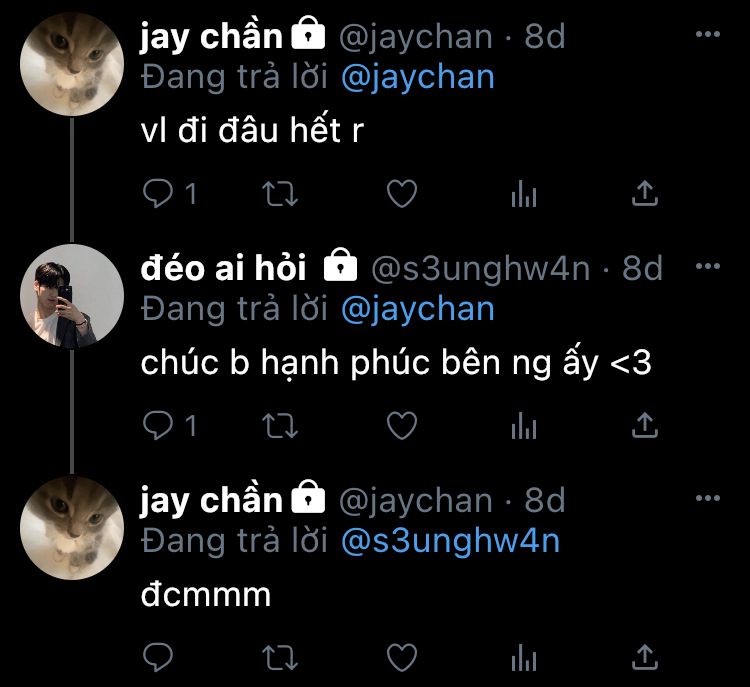Screen dimensions: 750x687
Task: Open the cat avatar on top tweet
Action: coord(72,65)
